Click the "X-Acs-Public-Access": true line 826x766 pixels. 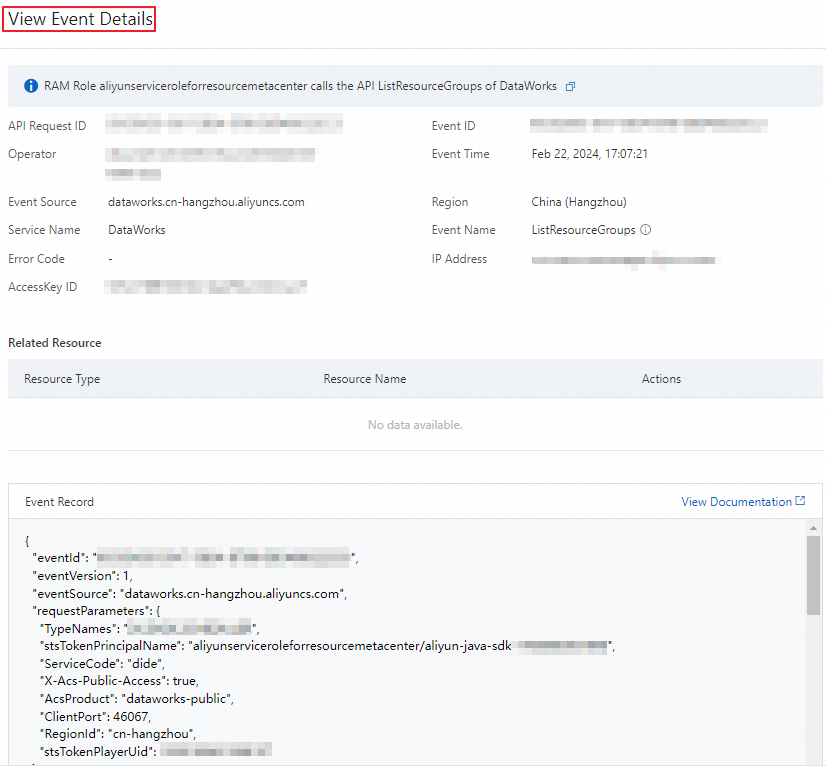coord(119,681)
